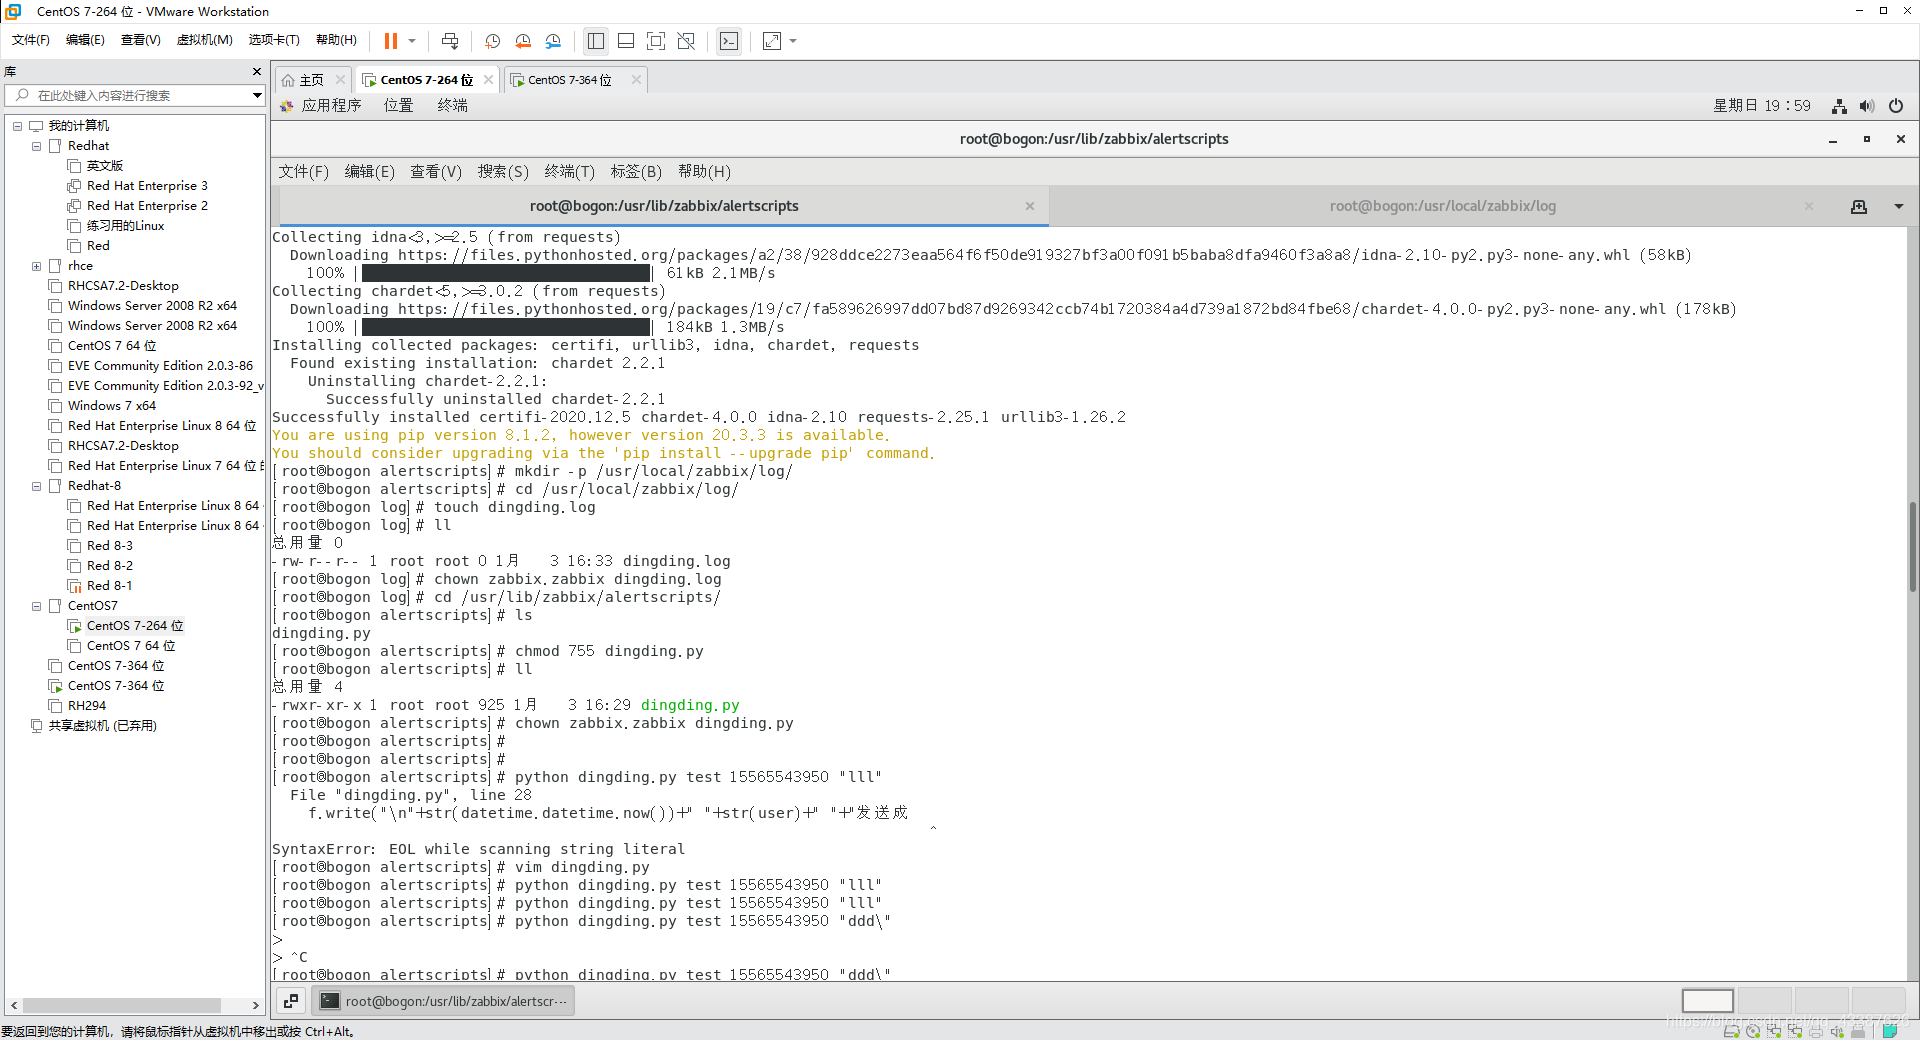Toggle the thumbnail bar view icon

tap(626, 41)
